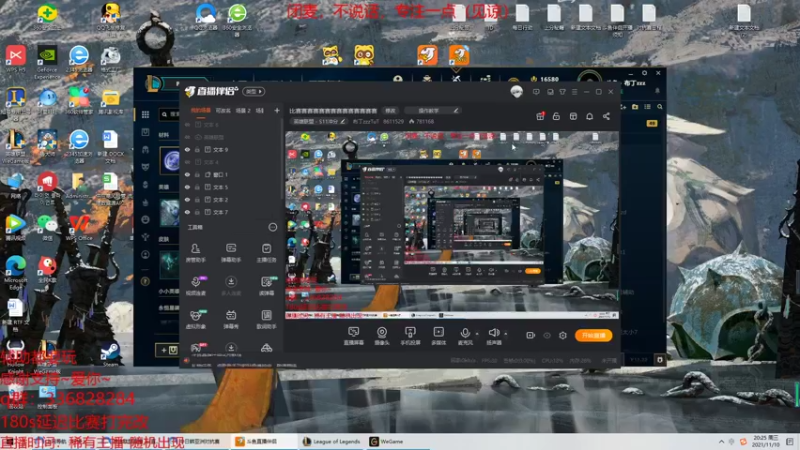800x450 pixels.
Task: Switch to the first scene tab
Action: [200, 110]
